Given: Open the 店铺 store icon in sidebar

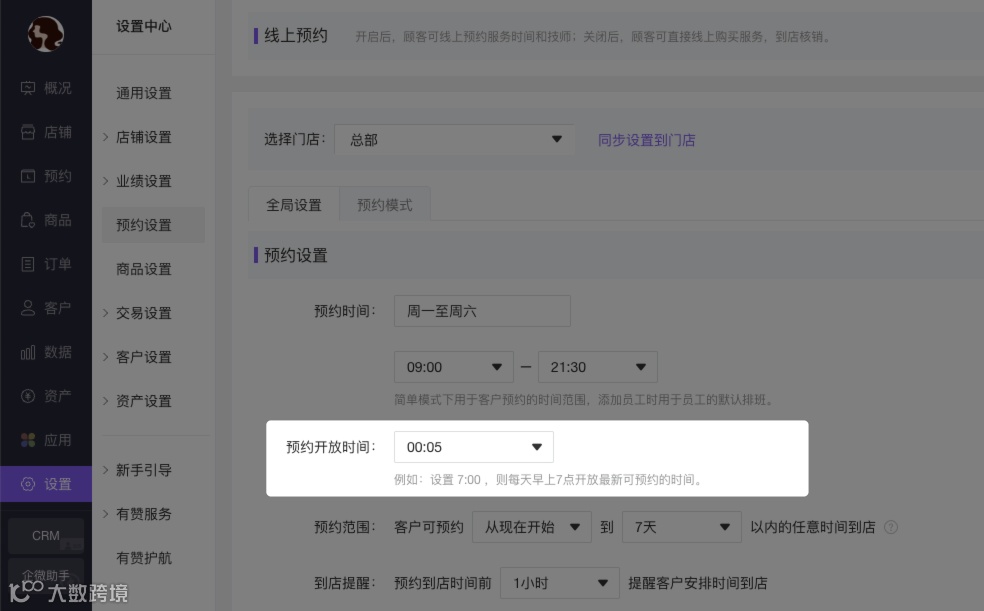Looking at the screenshot, I should click(x=28, y=132).
